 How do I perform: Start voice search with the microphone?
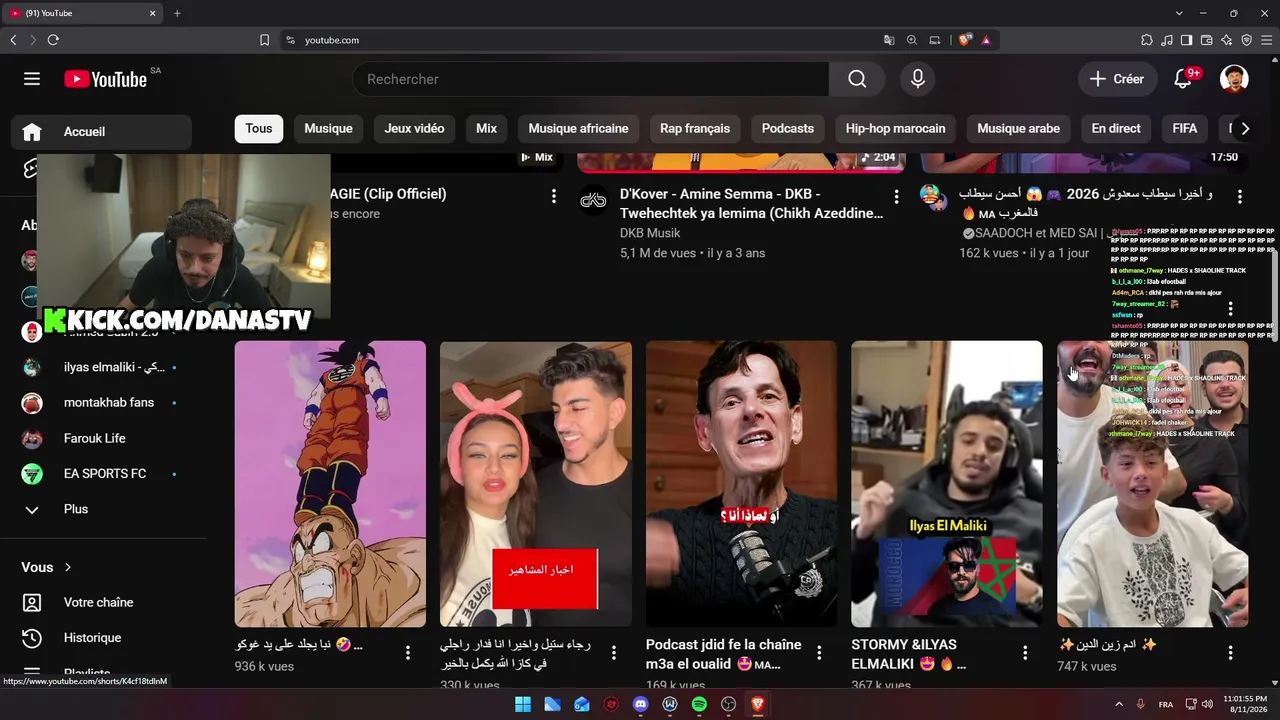pos(918,79)
